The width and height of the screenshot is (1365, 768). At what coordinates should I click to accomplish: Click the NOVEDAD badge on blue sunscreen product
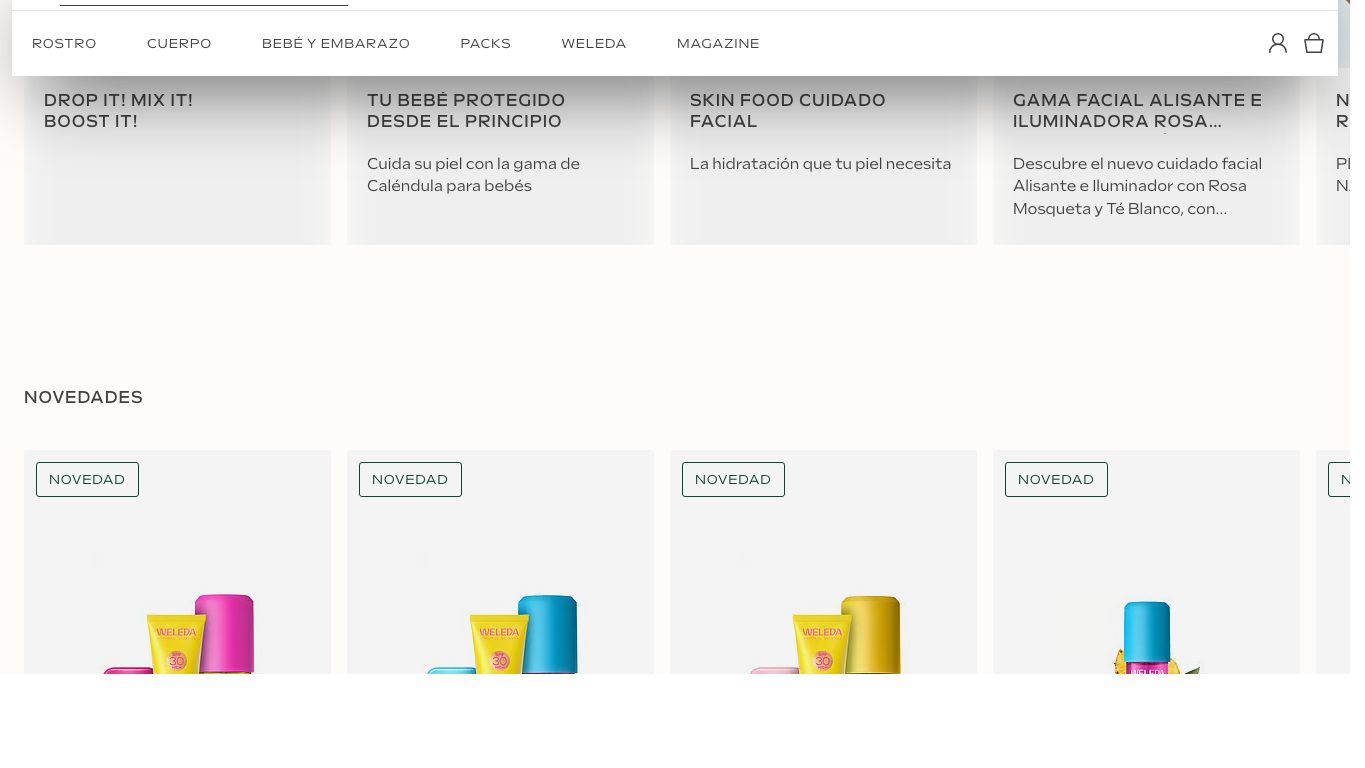pyautogui.click(x=410, y=479)
